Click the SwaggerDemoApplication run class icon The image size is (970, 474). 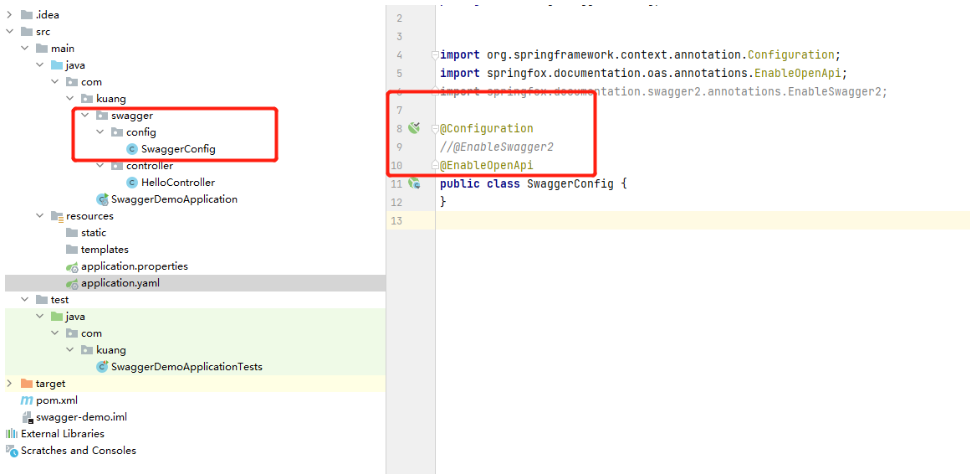pyautogui.click(x=102, y=199)
